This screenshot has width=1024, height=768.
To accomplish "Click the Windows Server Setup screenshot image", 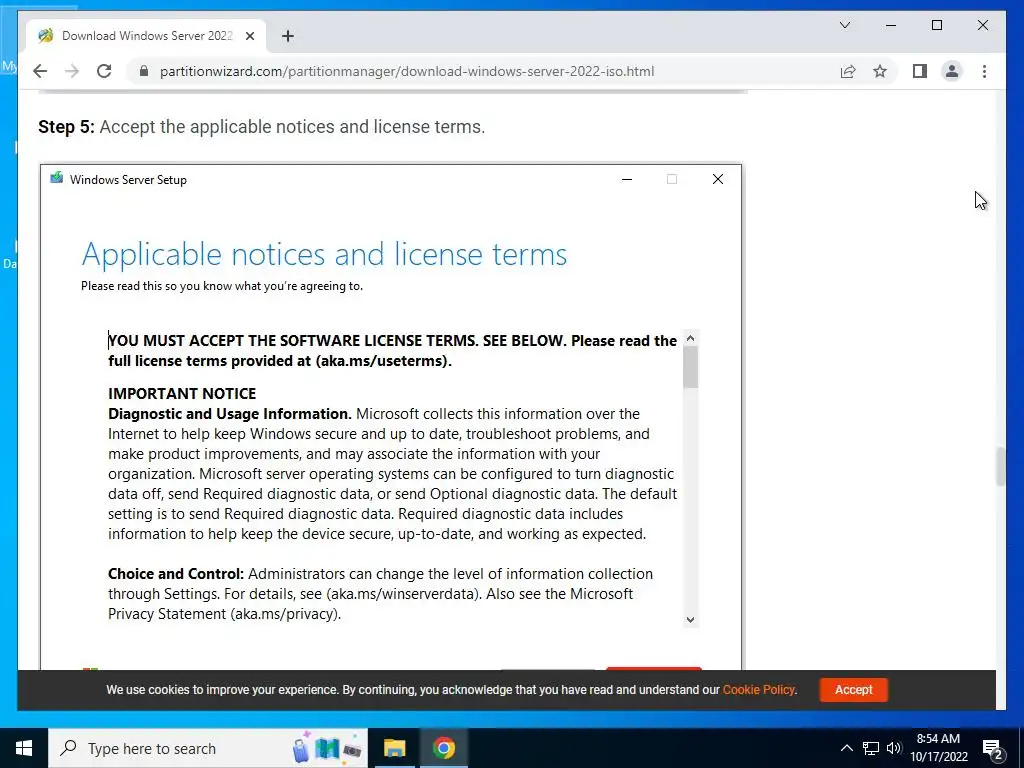I will tap(391, 418).
